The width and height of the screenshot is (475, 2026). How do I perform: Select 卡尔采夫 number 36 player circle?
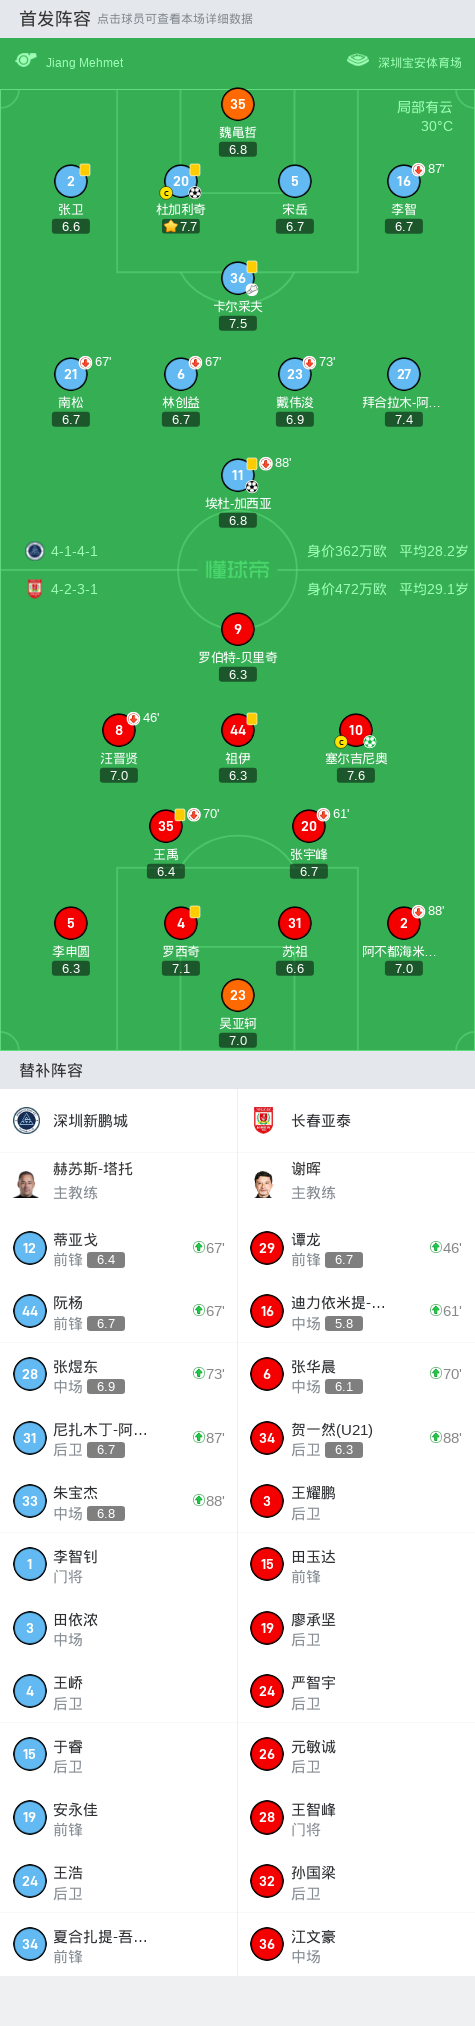pyautogui.click(x=238, y=278)
